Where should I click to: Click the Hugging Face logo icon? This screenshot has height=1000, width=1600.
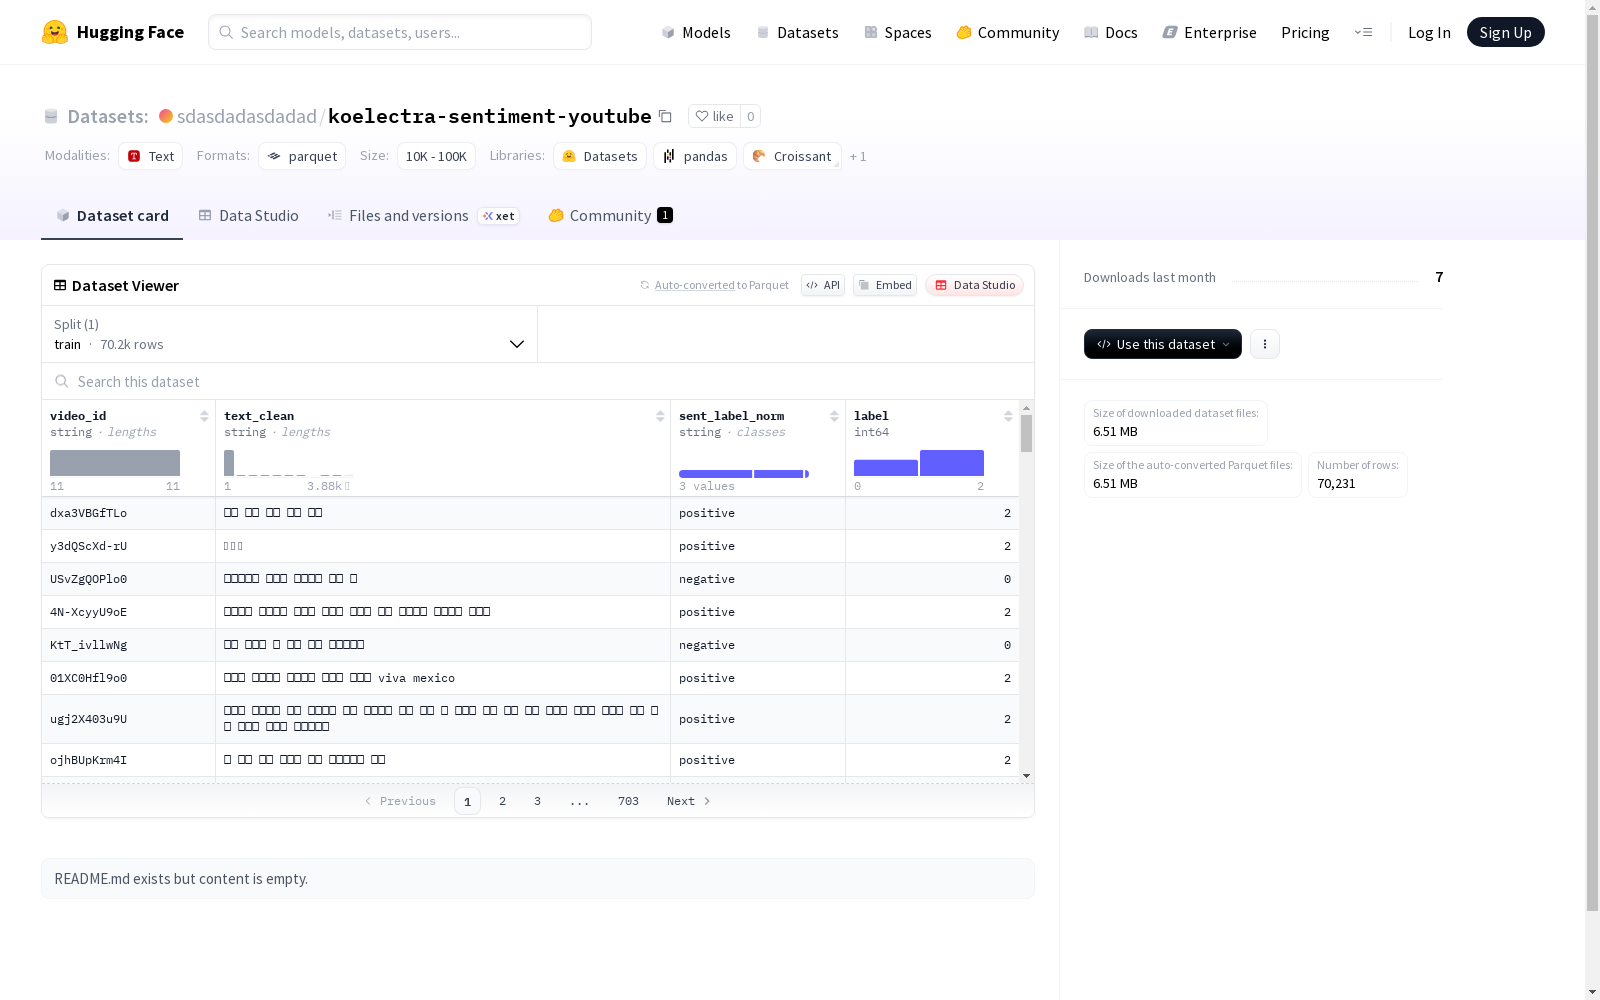coord(55,32)
